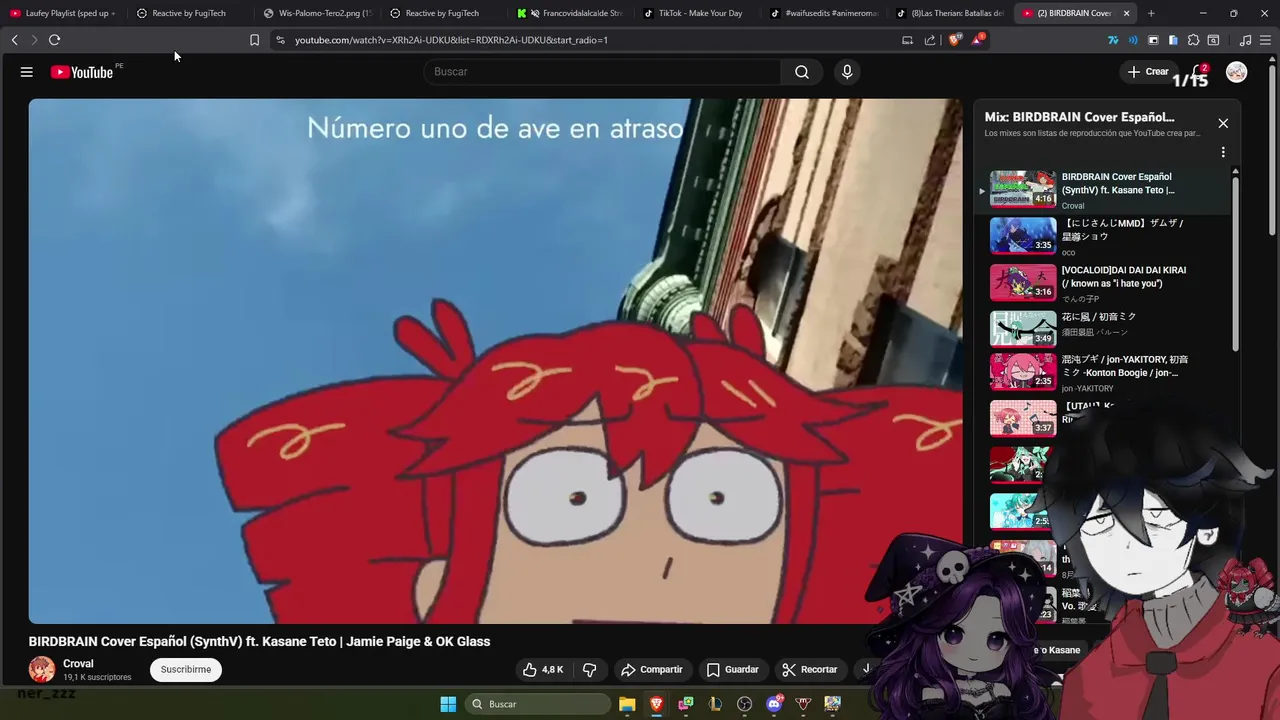The image size is (1280, 720).
Task: Click the share page icon in address bar
Action: [x=930, y=40]
